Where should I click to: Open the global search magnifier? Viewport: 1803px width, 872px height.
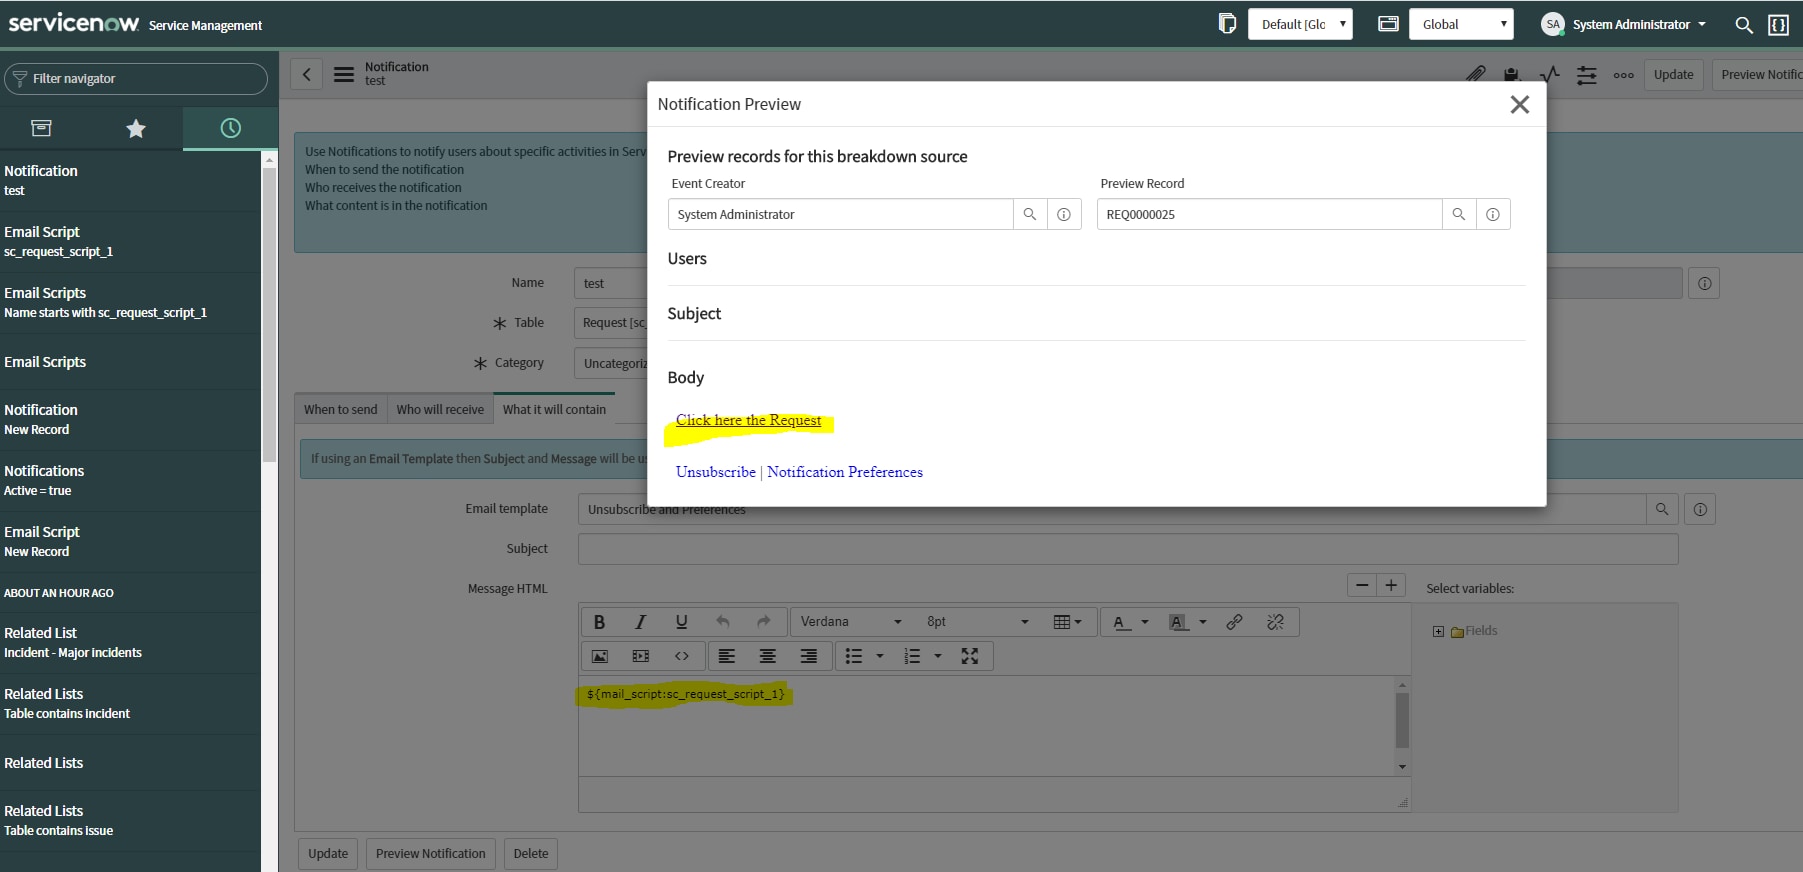(1743, 25)
